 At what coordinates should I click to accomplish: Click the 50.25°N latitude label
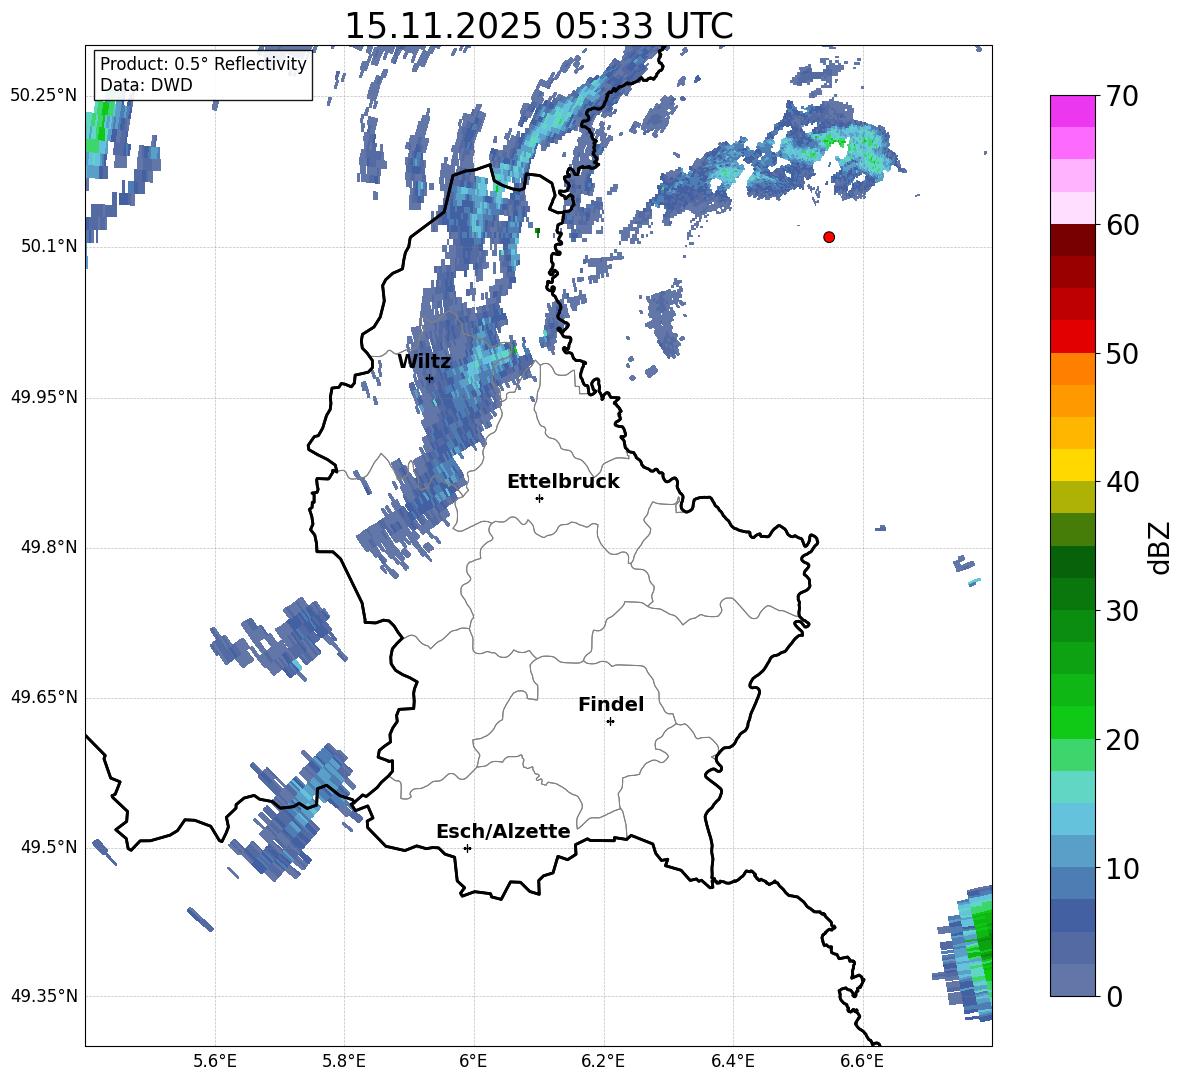[x=44, y=96]
